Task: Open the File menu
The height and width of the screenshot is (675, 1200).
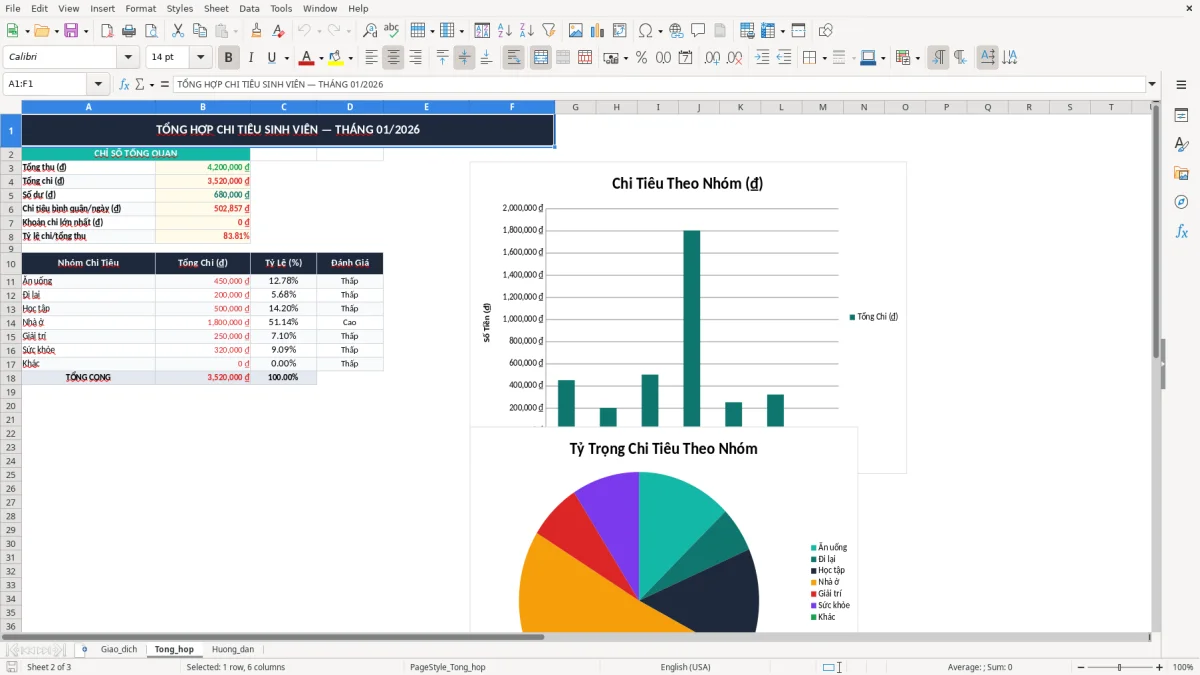Action: tap(13, 8)
